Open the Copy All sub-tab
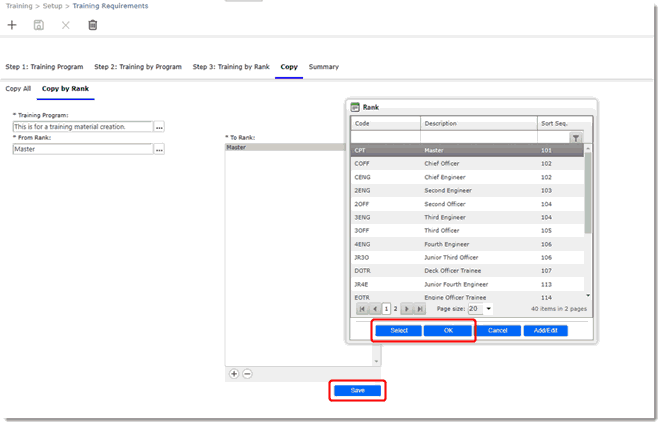The image size is (662, 426). coord(18,89)
